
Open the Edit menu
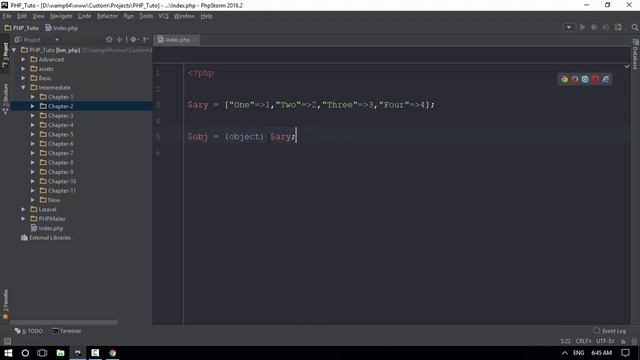(22, 16)
